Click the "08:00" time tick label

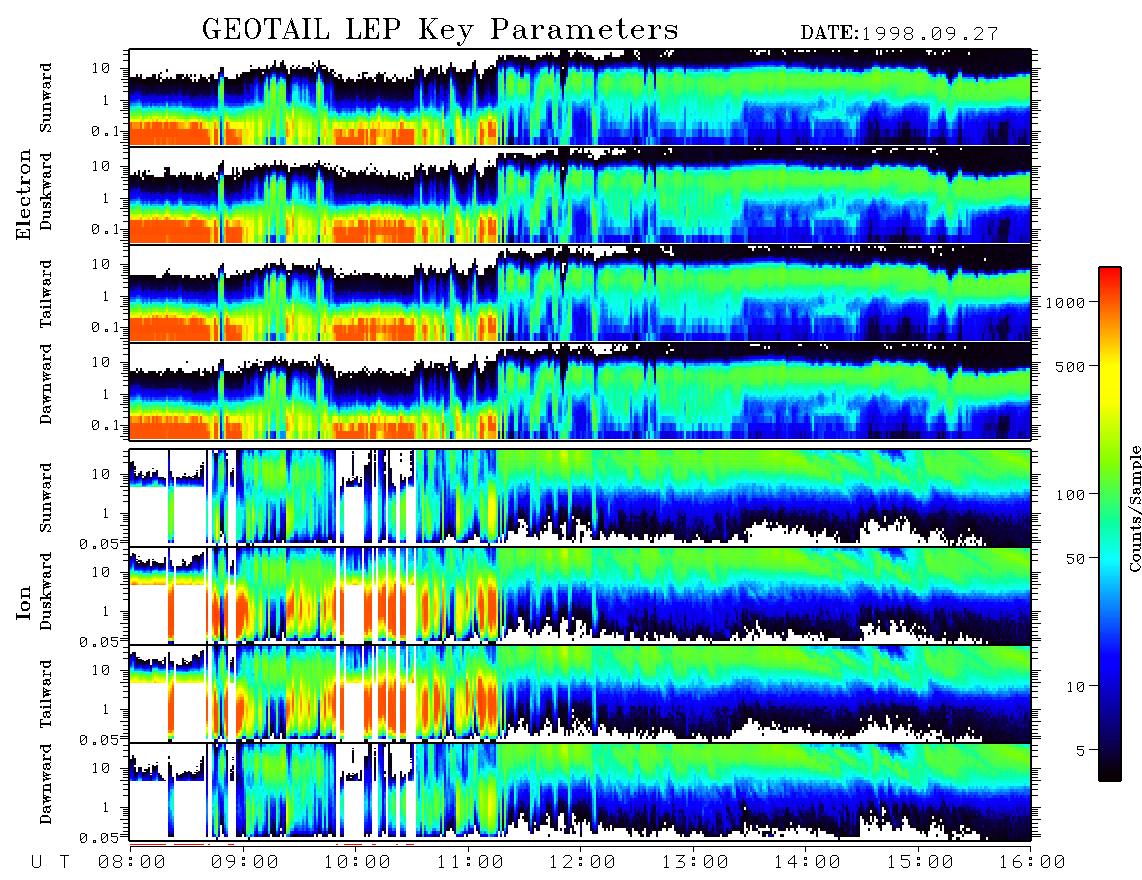point(132,863)
